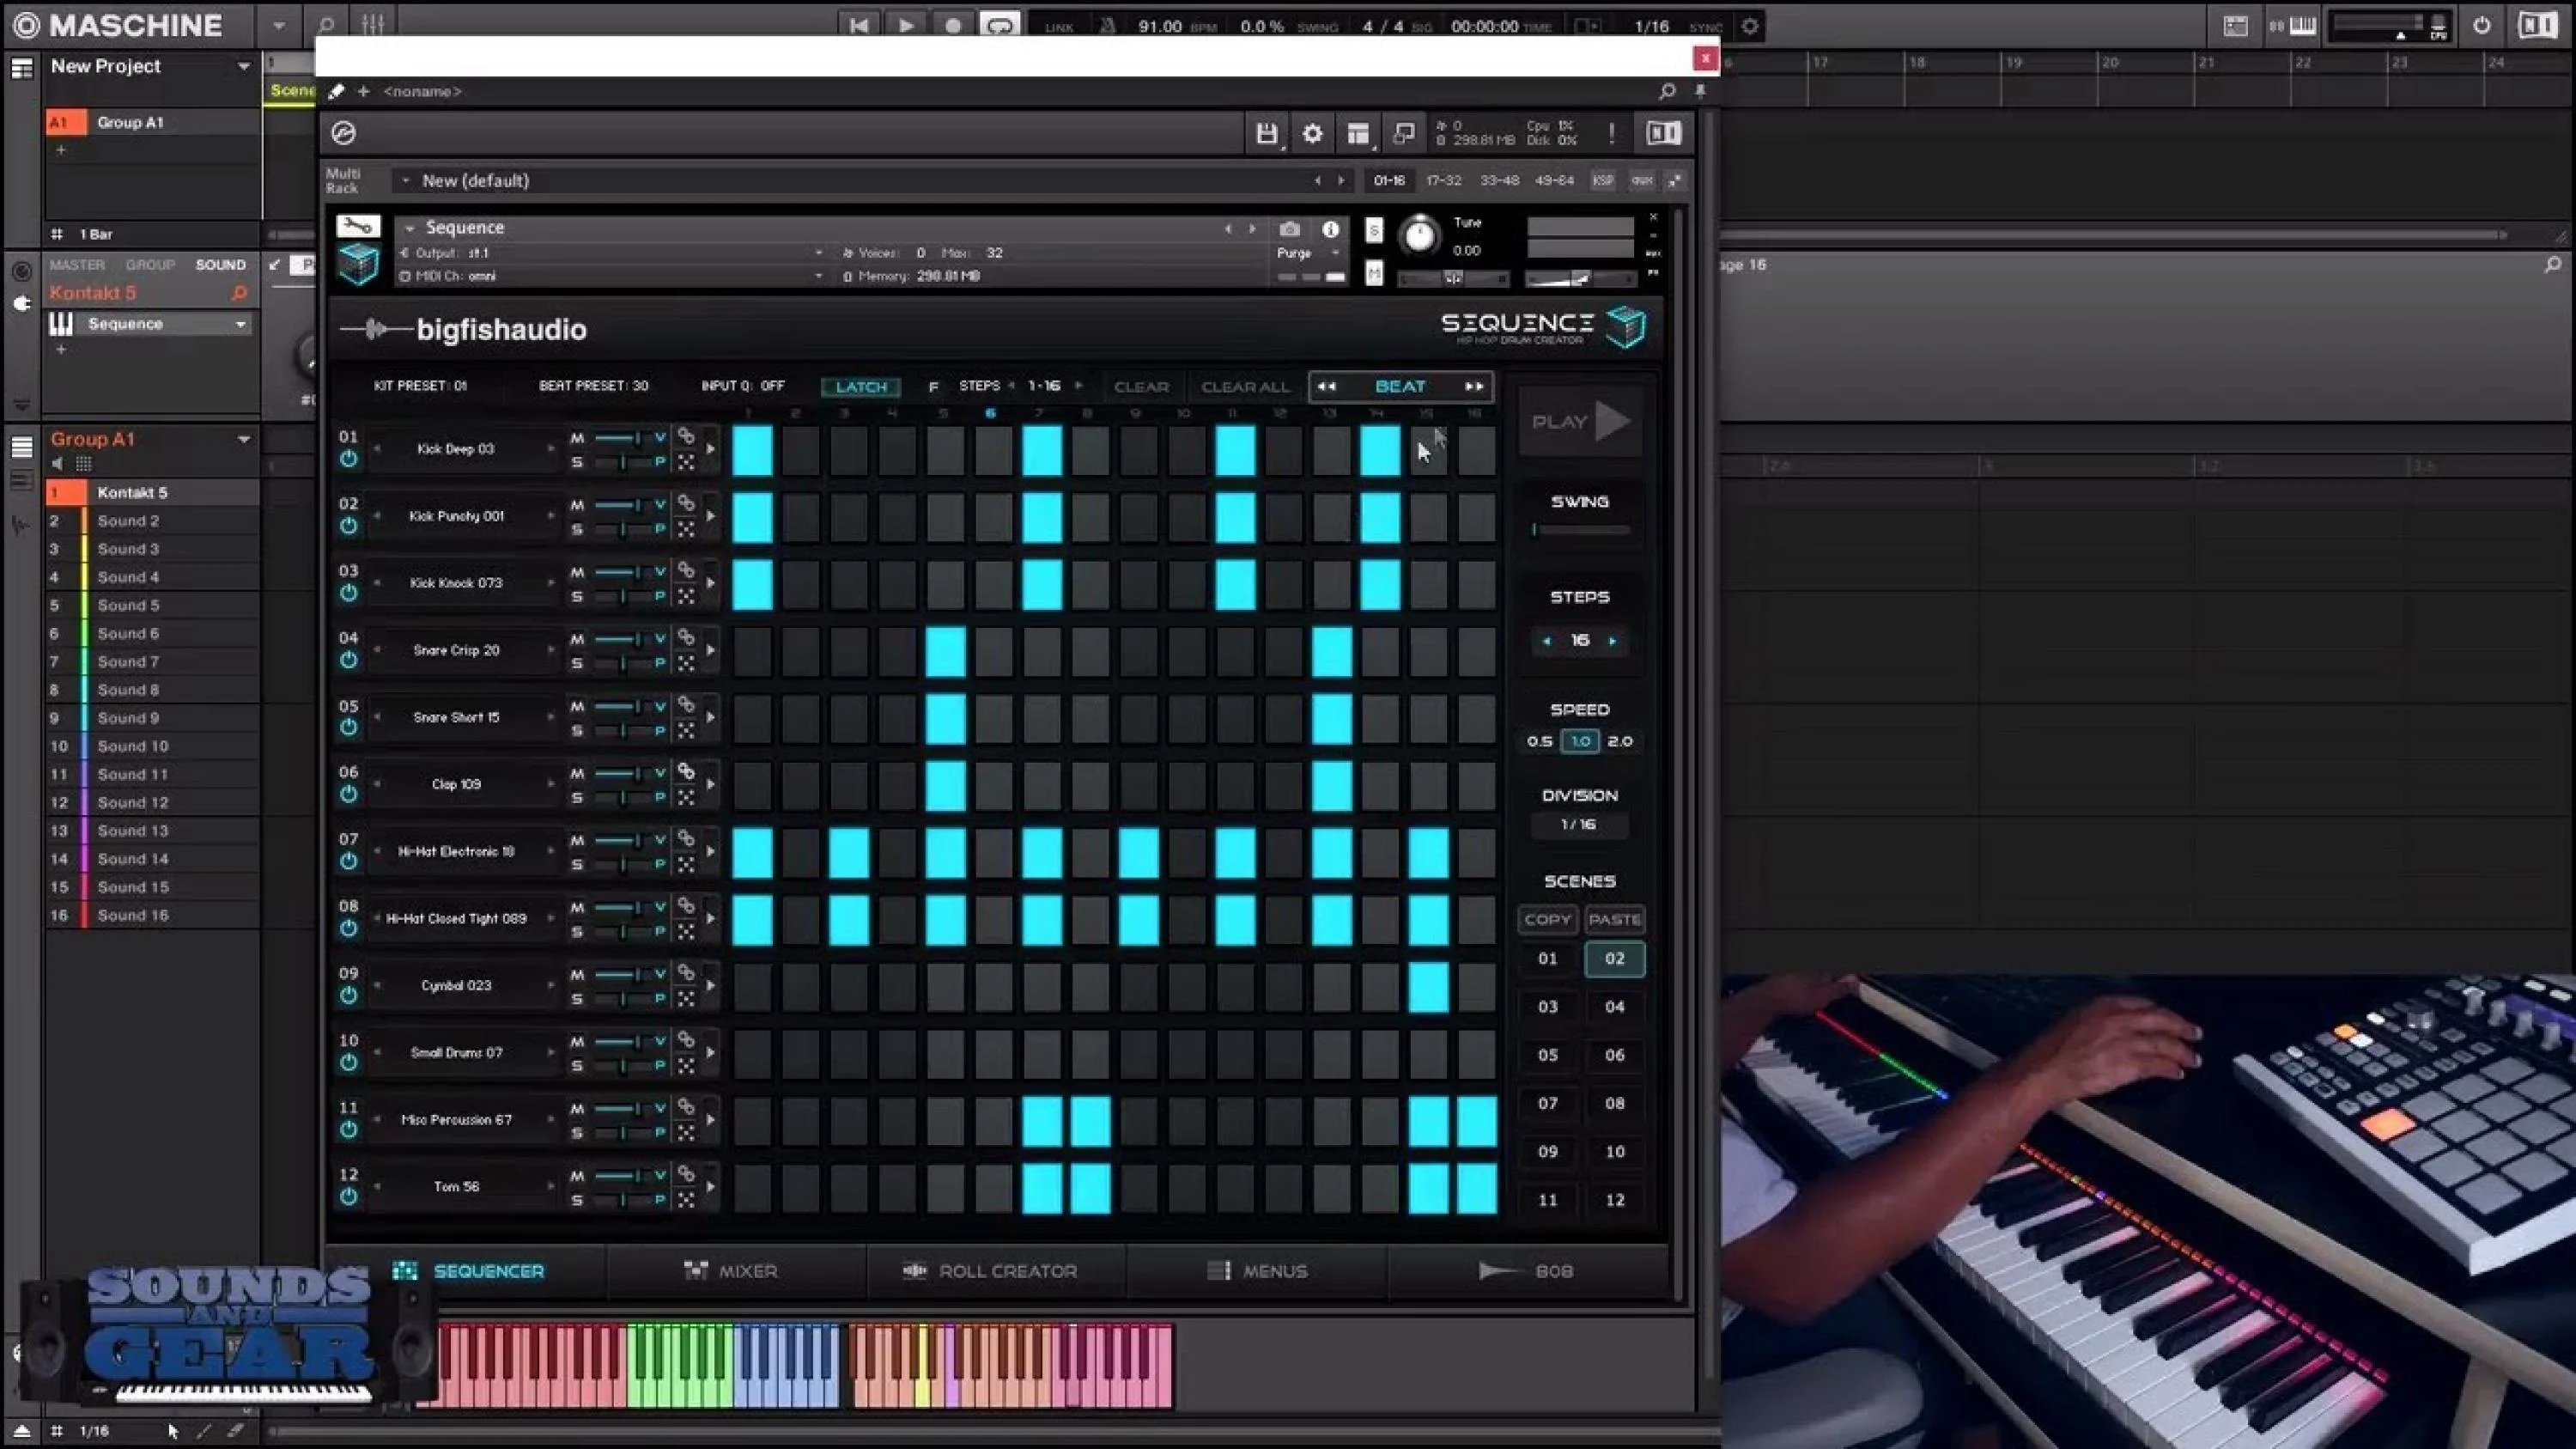
Task: Expand the Group A1 dropdown arrow
Action: pyautogui.click(x=243, y=439)
